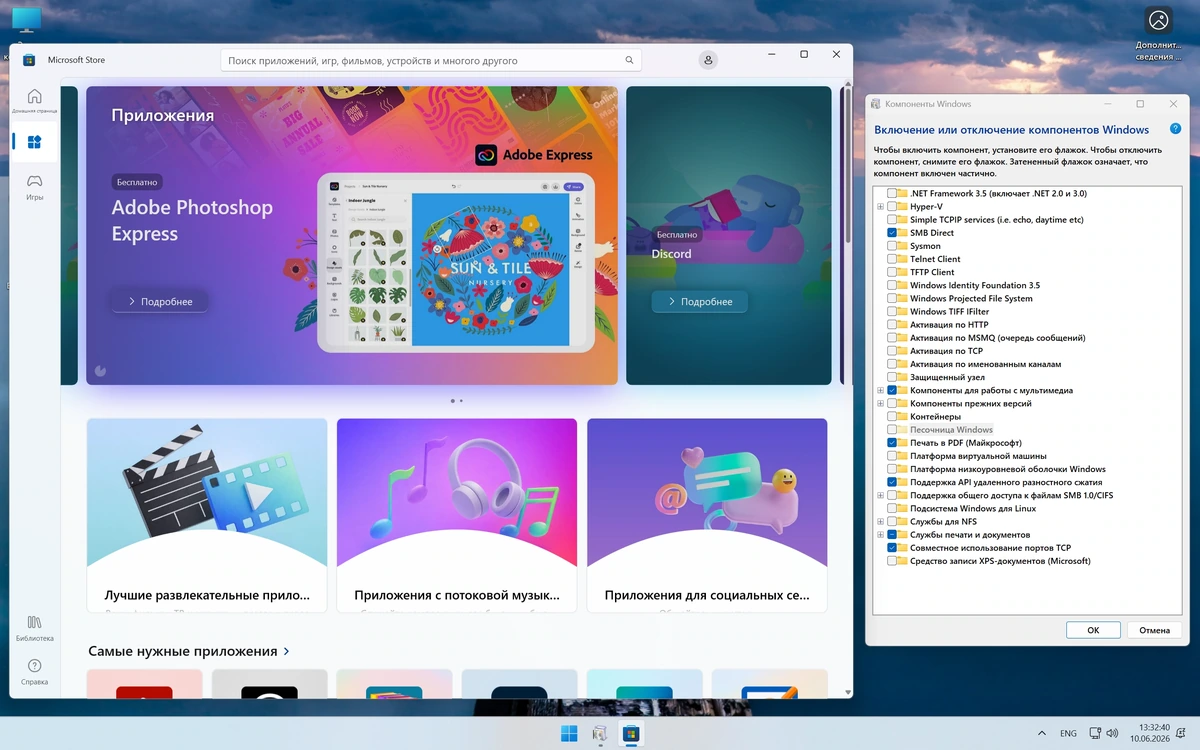Open the Windows Start button

point(569,734)
